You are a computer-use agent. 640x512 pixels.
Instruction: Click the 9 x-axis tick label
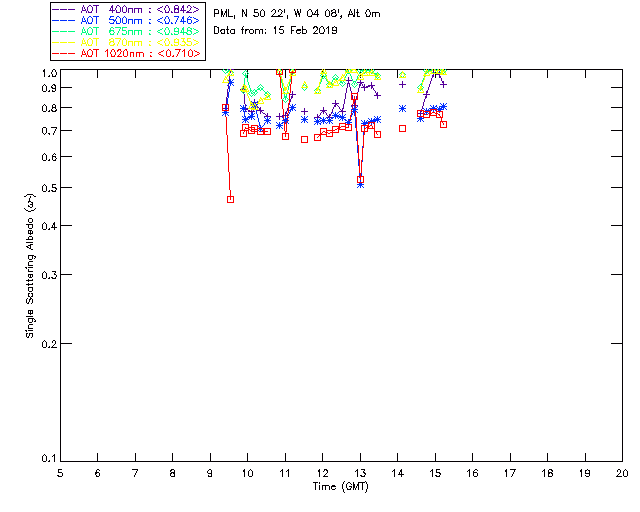(x=210, y=474)
